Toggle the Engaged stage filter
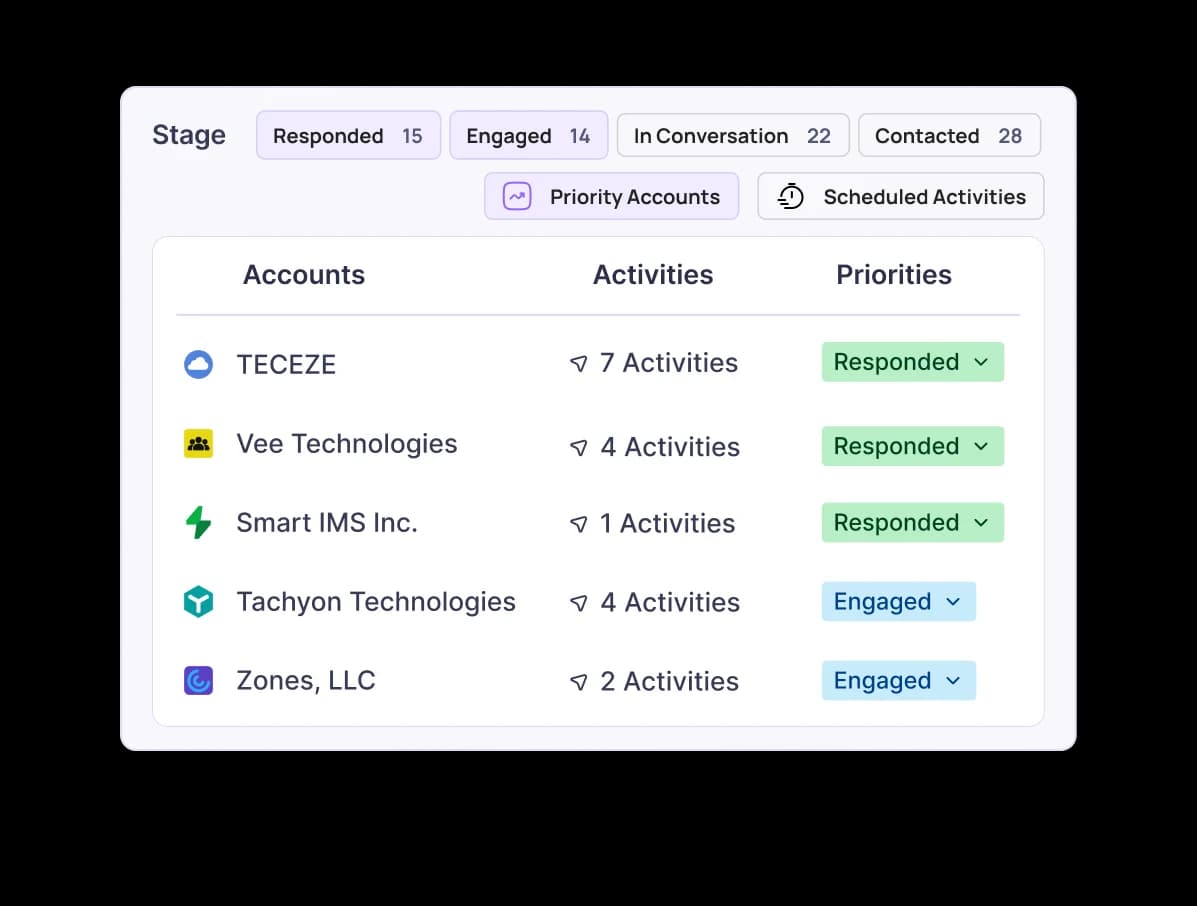This screenshot has width=1197, height=906. tap(528, 135)
